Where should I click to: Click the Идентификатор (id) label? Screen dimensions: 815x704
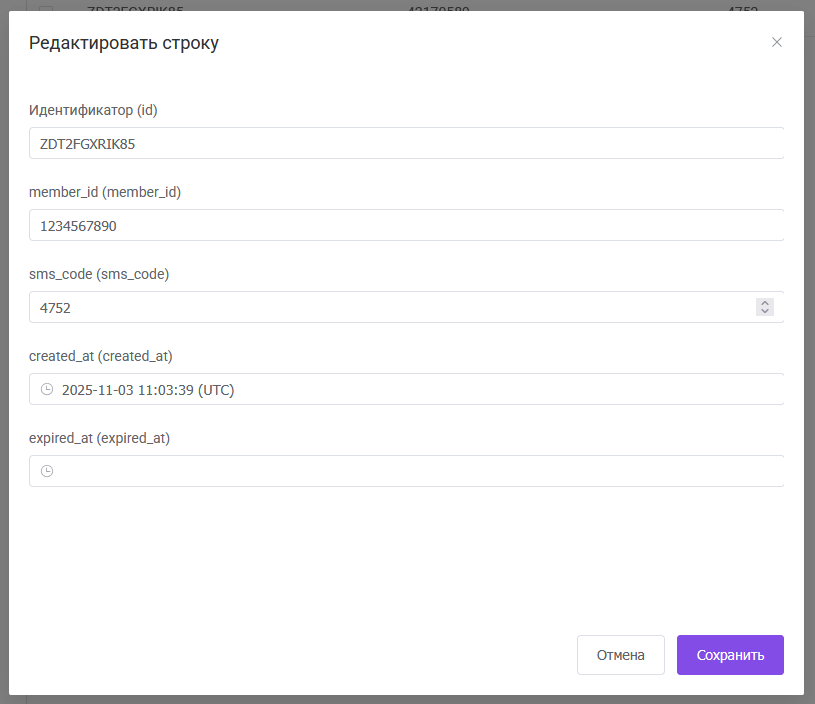93,110
